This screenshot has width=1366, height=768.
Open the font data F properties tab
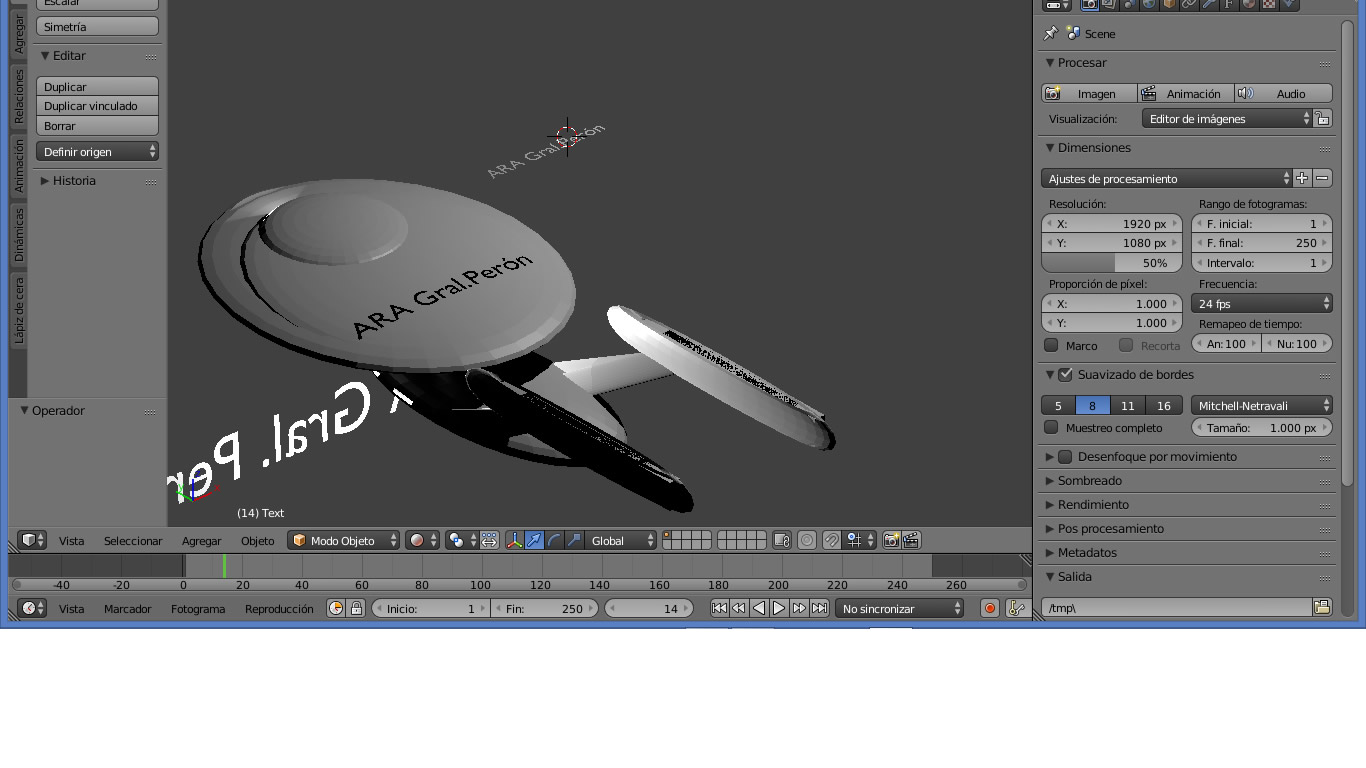(x=1229, y=4)
